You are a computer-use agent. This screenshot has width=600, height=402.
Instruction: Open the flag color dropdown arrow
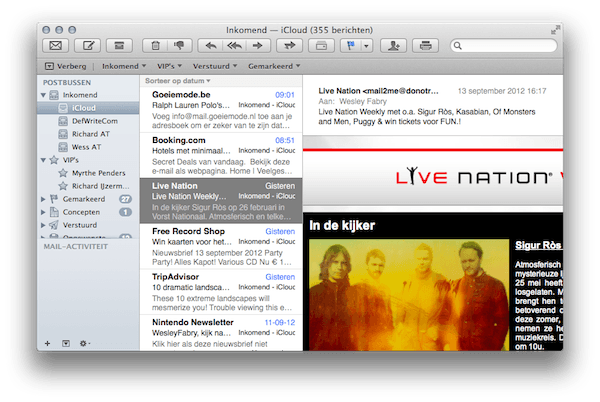367,46
